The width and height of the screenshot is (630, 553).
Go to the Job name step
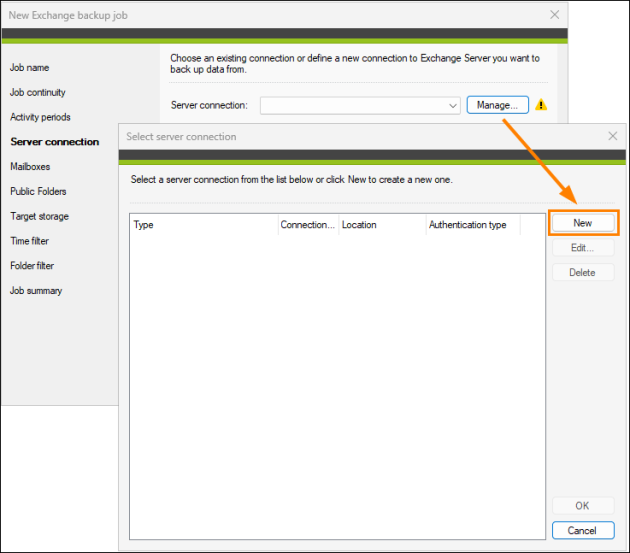coord(29,68)
